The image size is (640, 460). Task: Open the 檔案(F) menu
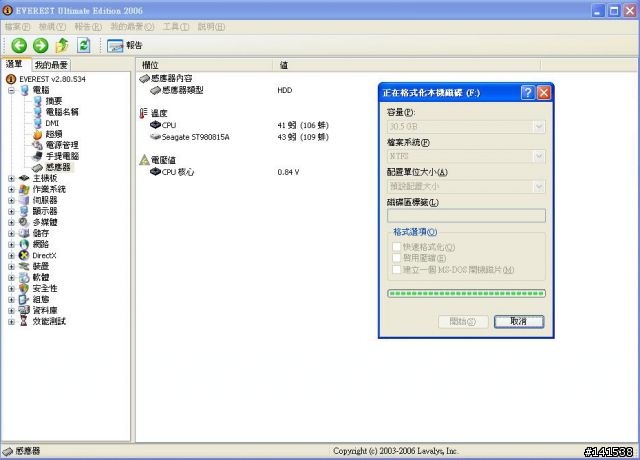point(17,27)
